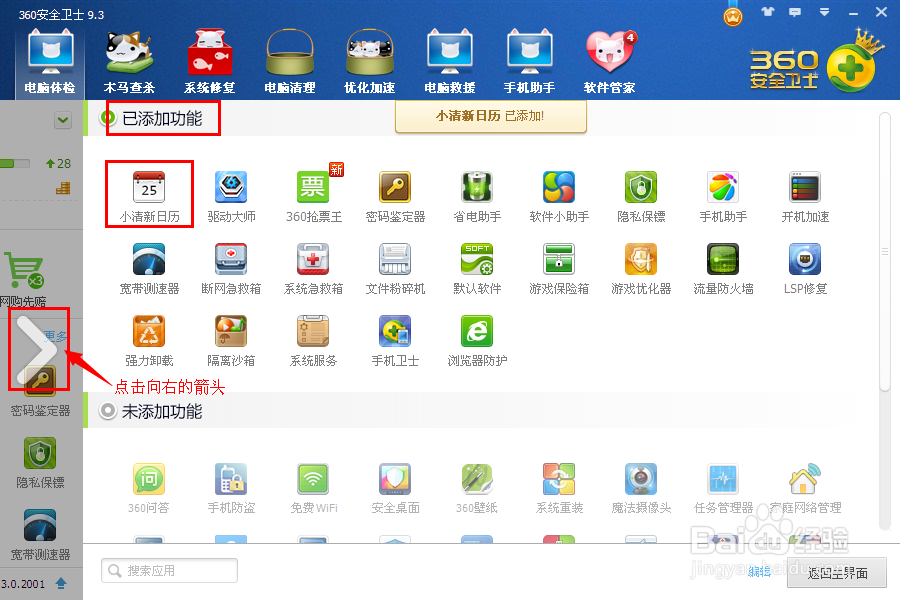Open 手机卫士 icon
900x600 pixels.
[x=395, y=340]
